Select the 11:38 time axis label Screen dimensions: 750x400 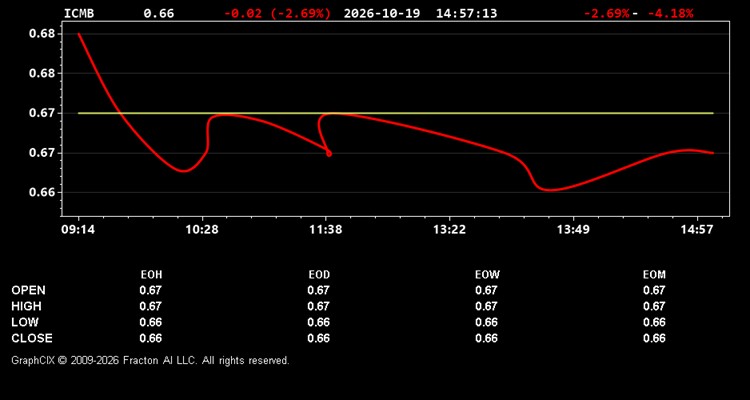[x=326, y=230]
